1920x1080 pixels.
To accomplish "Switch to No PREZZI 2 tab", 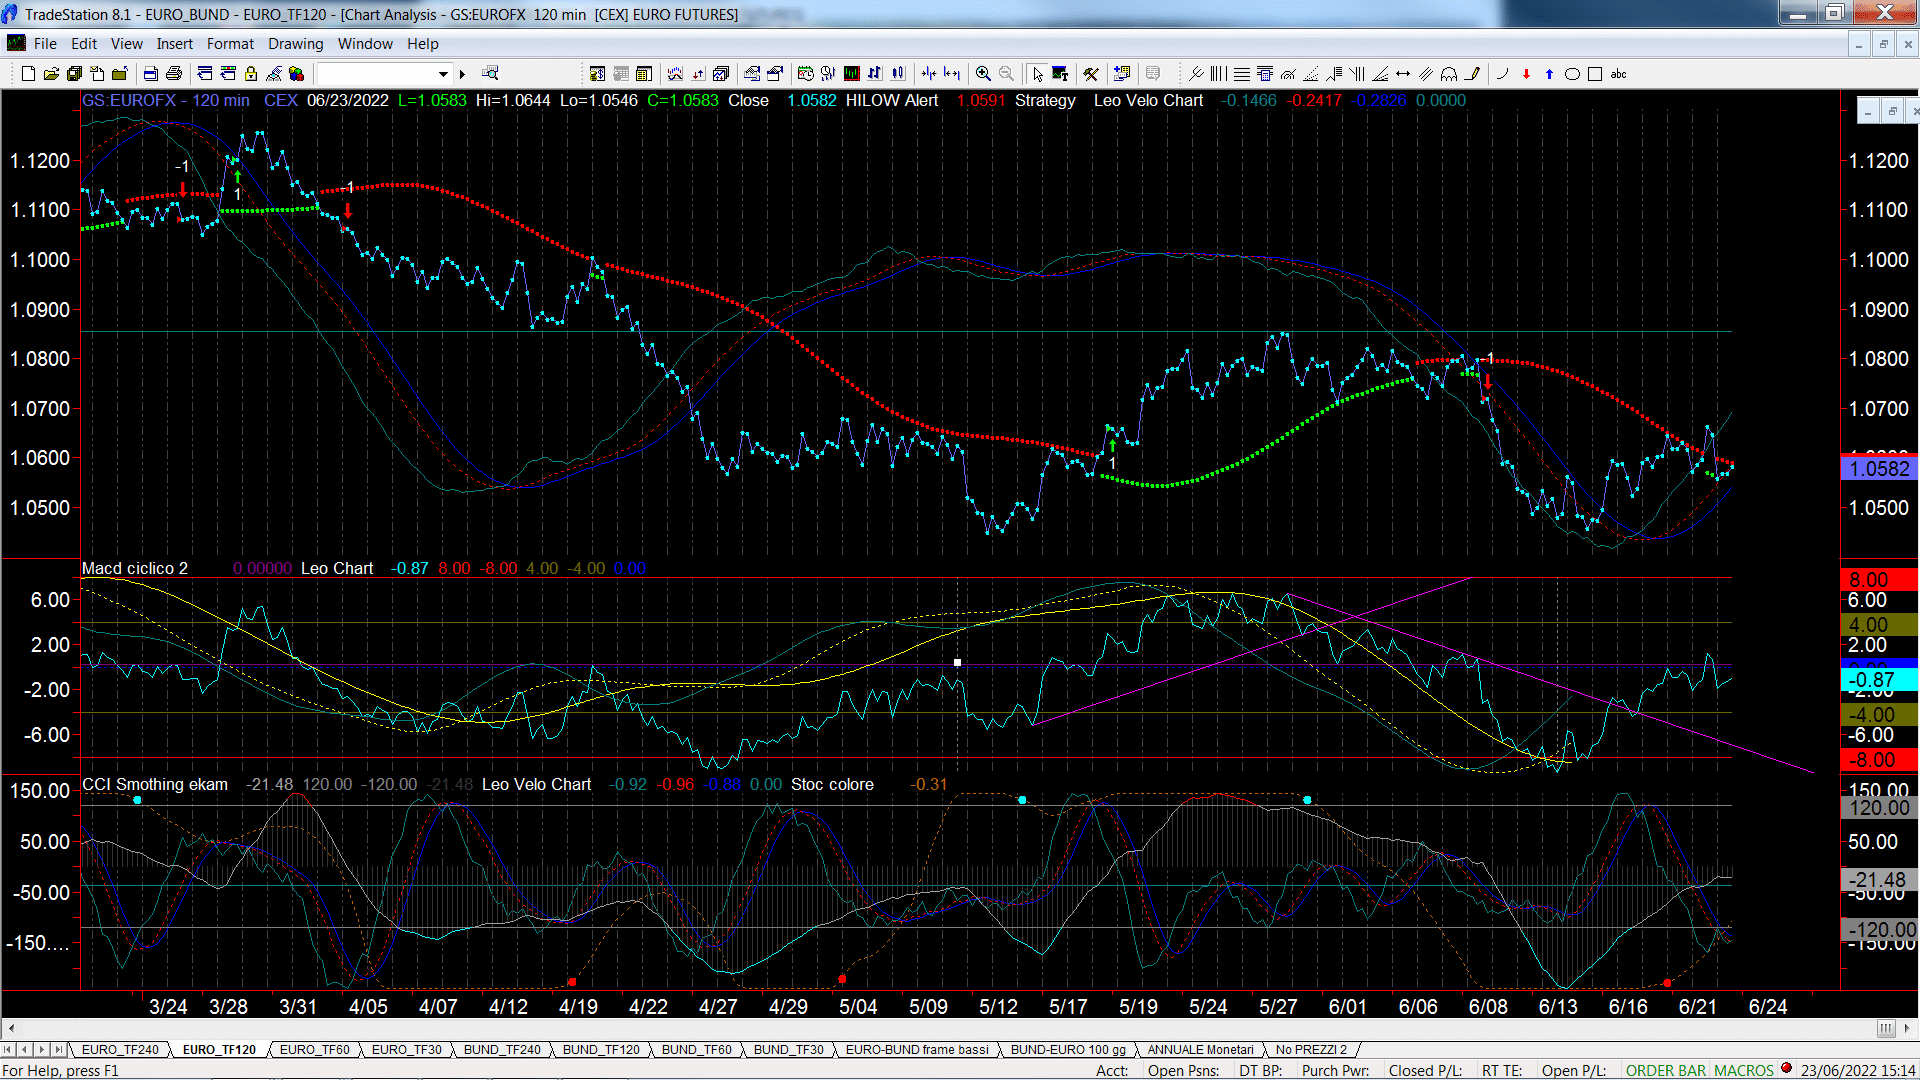I will click(1311, 1049).
